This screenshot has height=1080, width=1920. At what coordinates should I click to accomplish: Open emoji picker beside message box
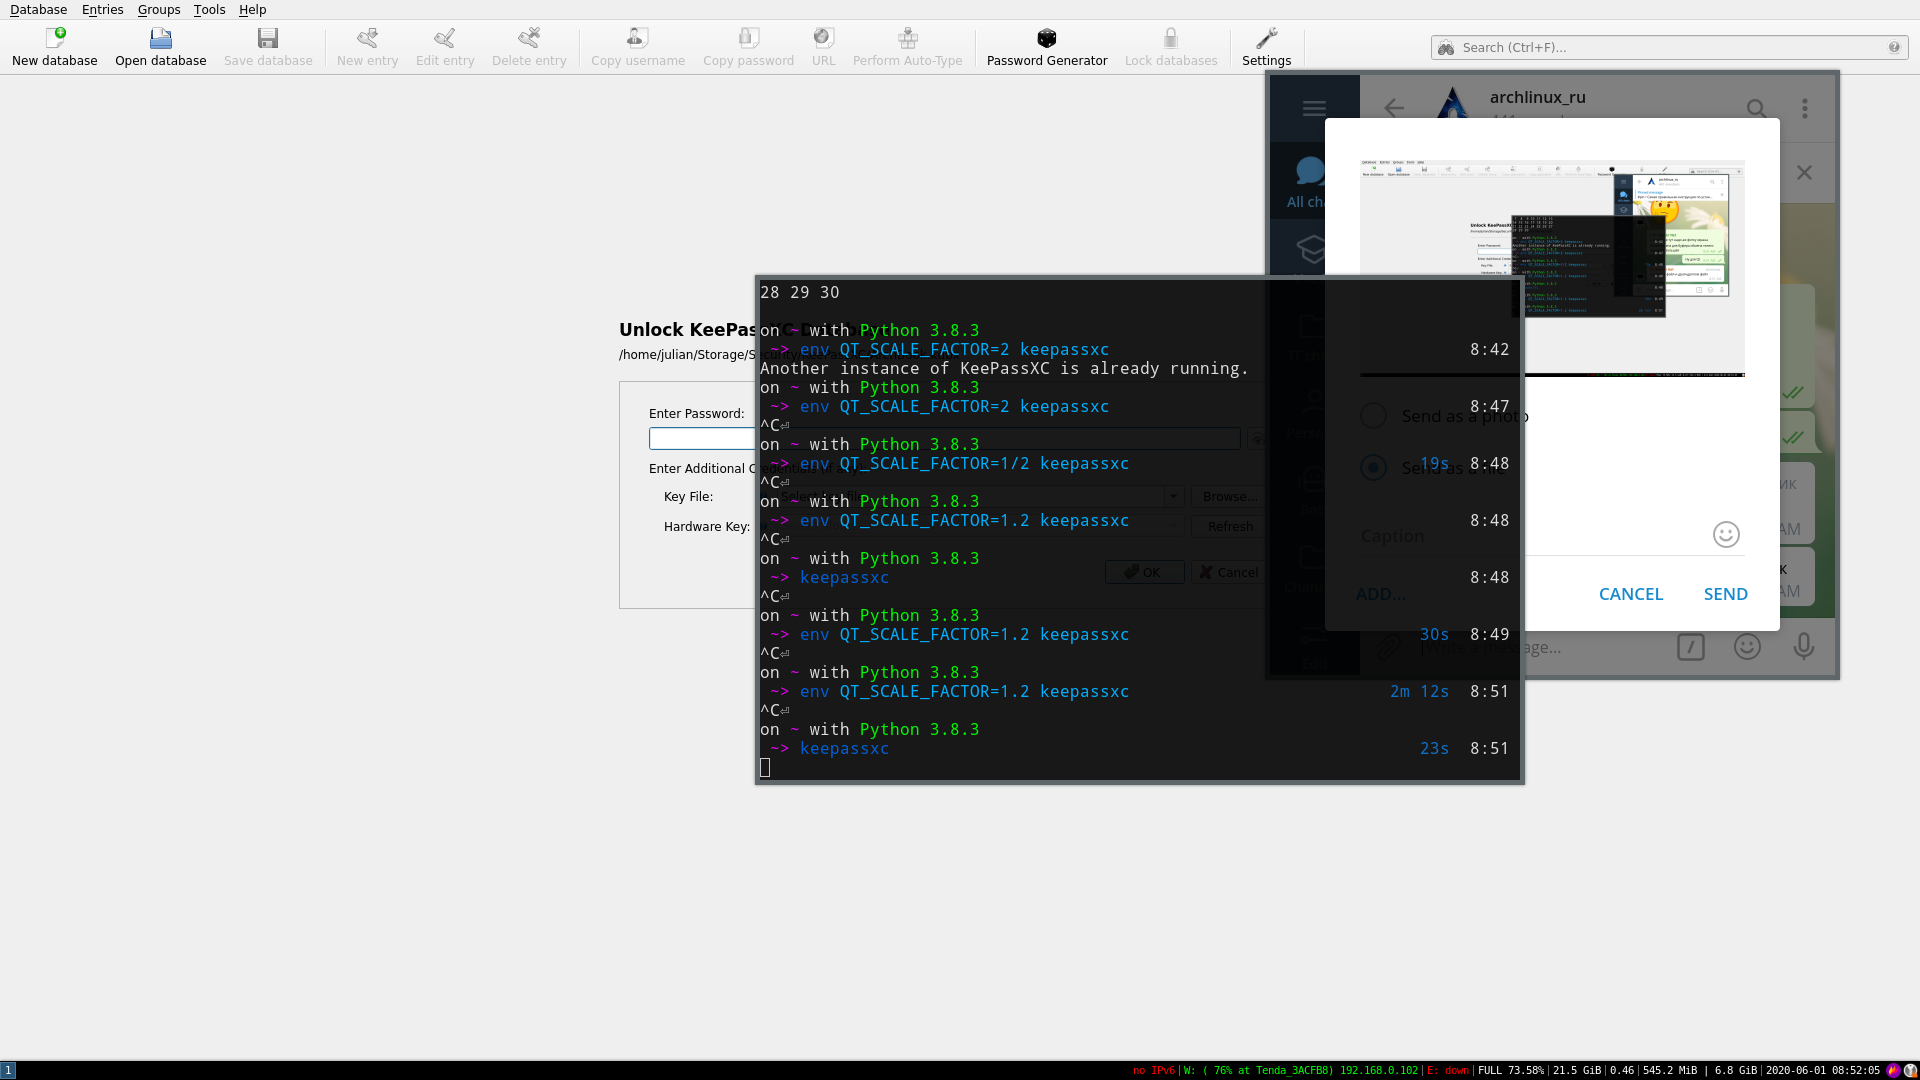pos(1747,647)
